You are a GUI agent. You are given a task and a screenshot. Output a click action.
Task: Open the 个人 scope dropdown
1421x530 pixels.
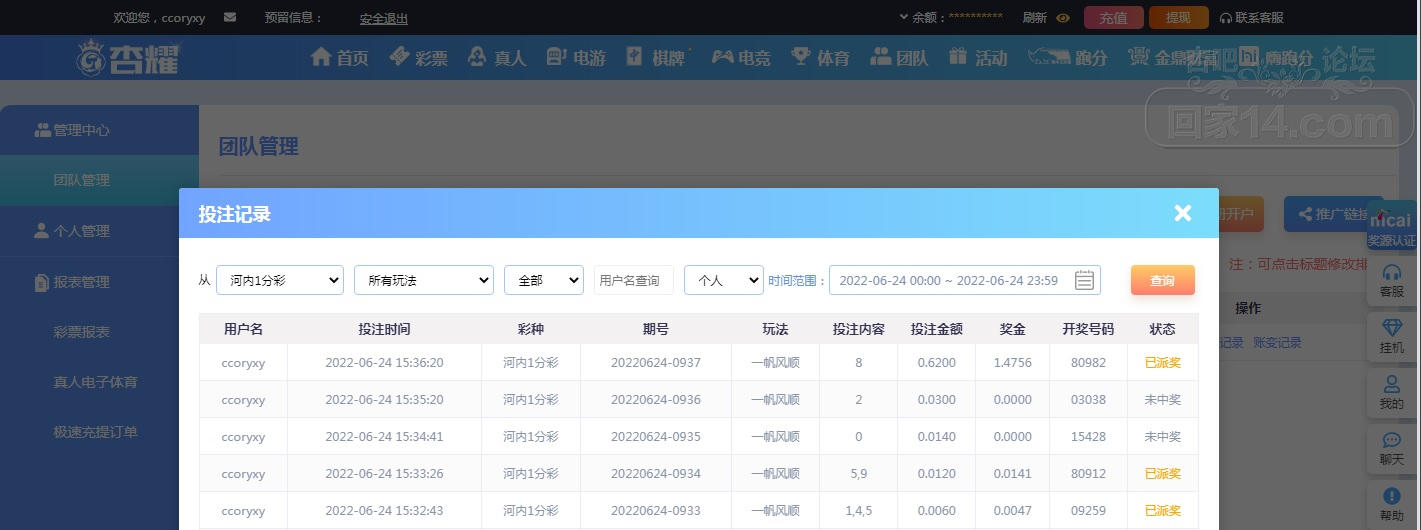tap(723, 281)
